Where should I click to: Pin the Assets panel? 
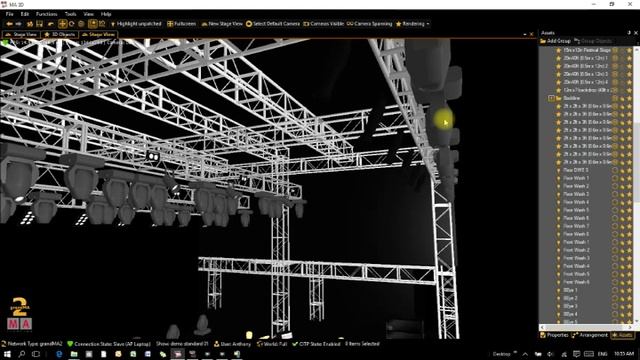tap(629, 33)
